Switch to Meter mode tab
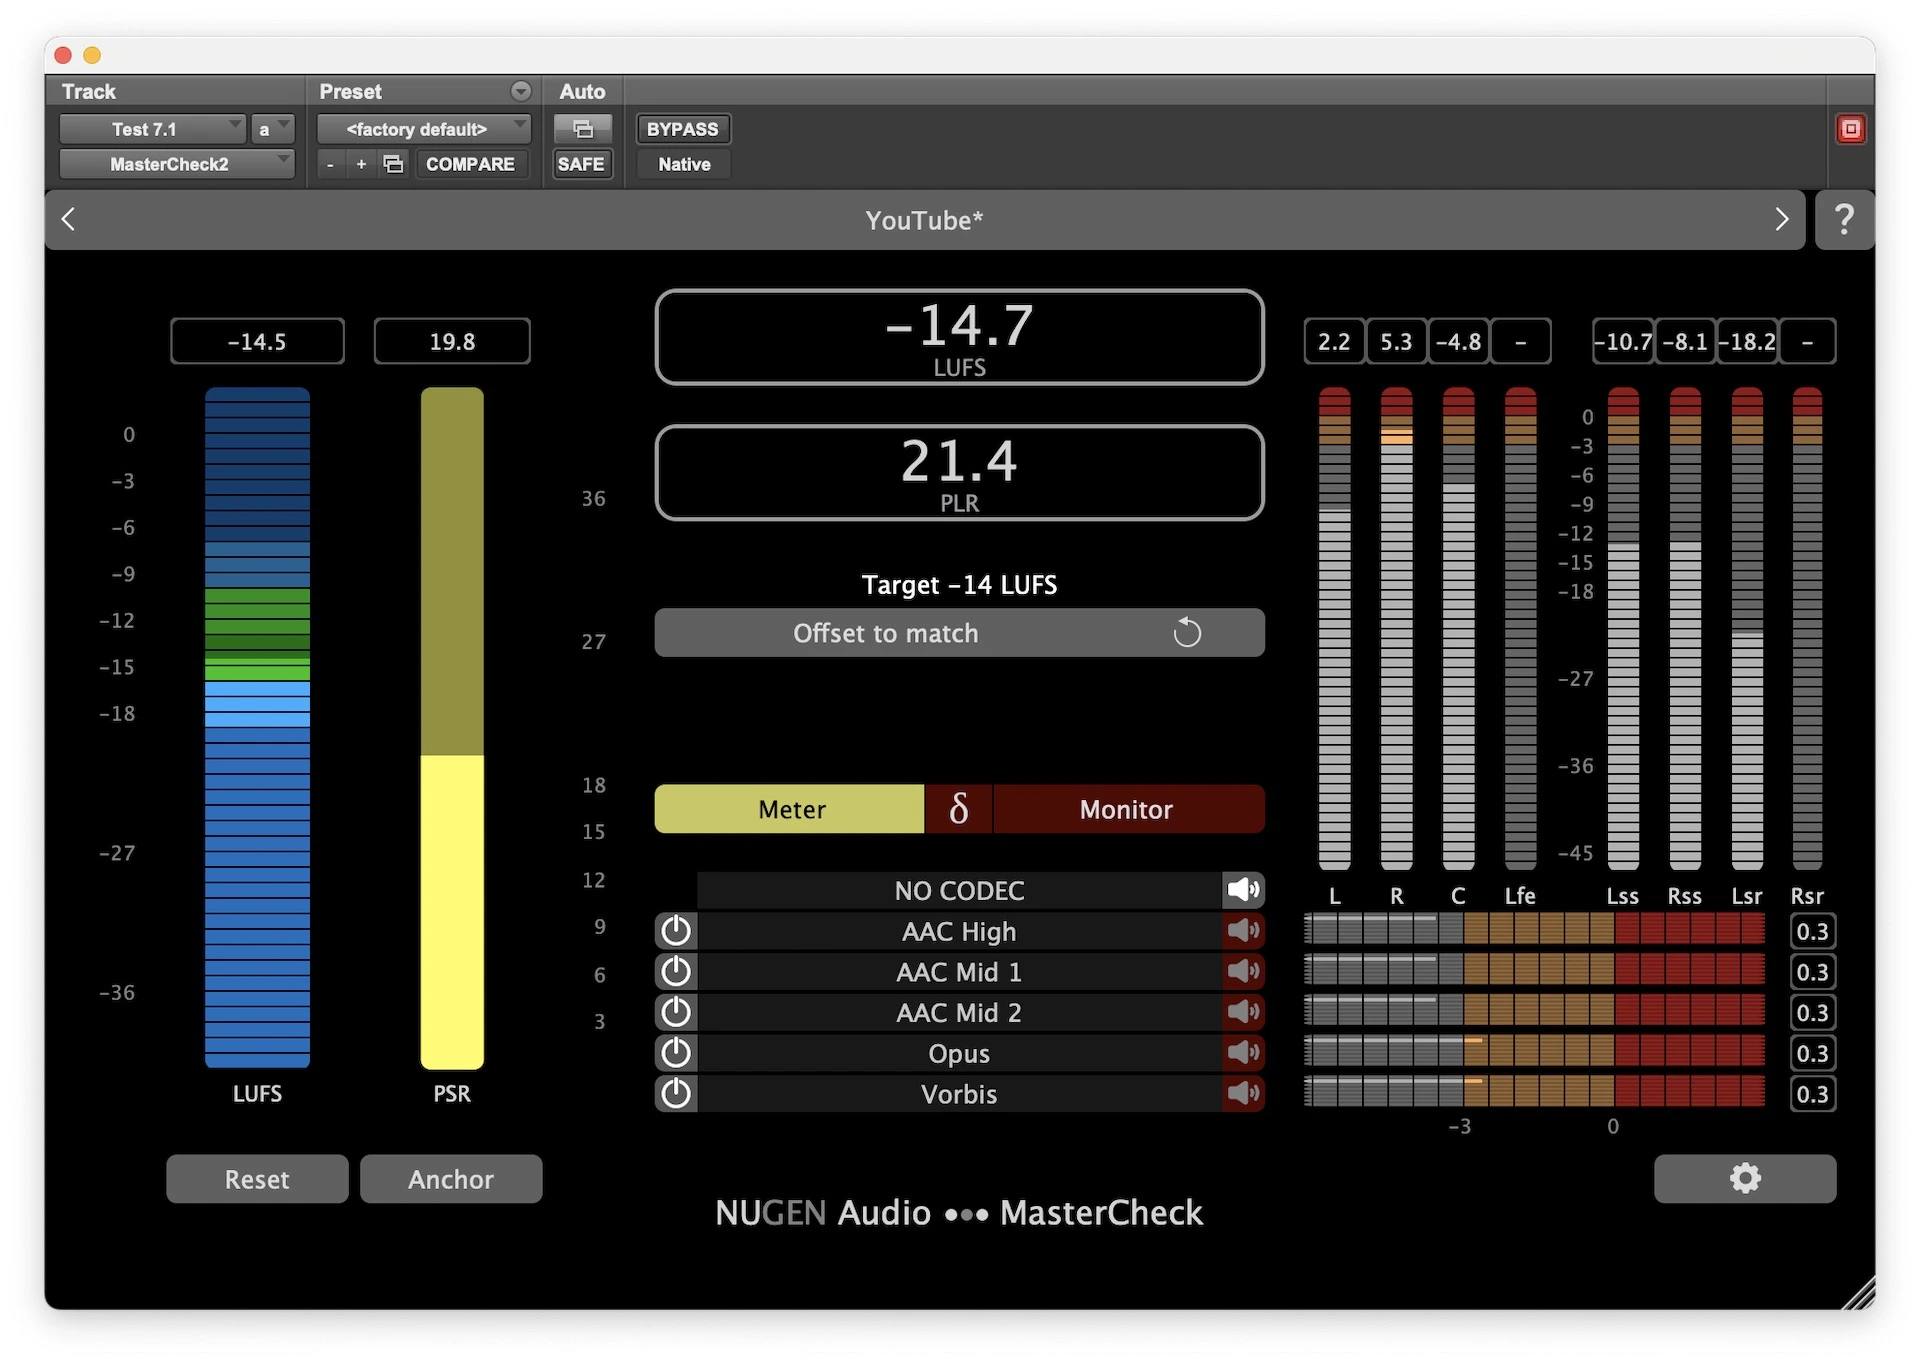Image resolution: width=1920 pixels, height=1362 pixels. (790, 809)
